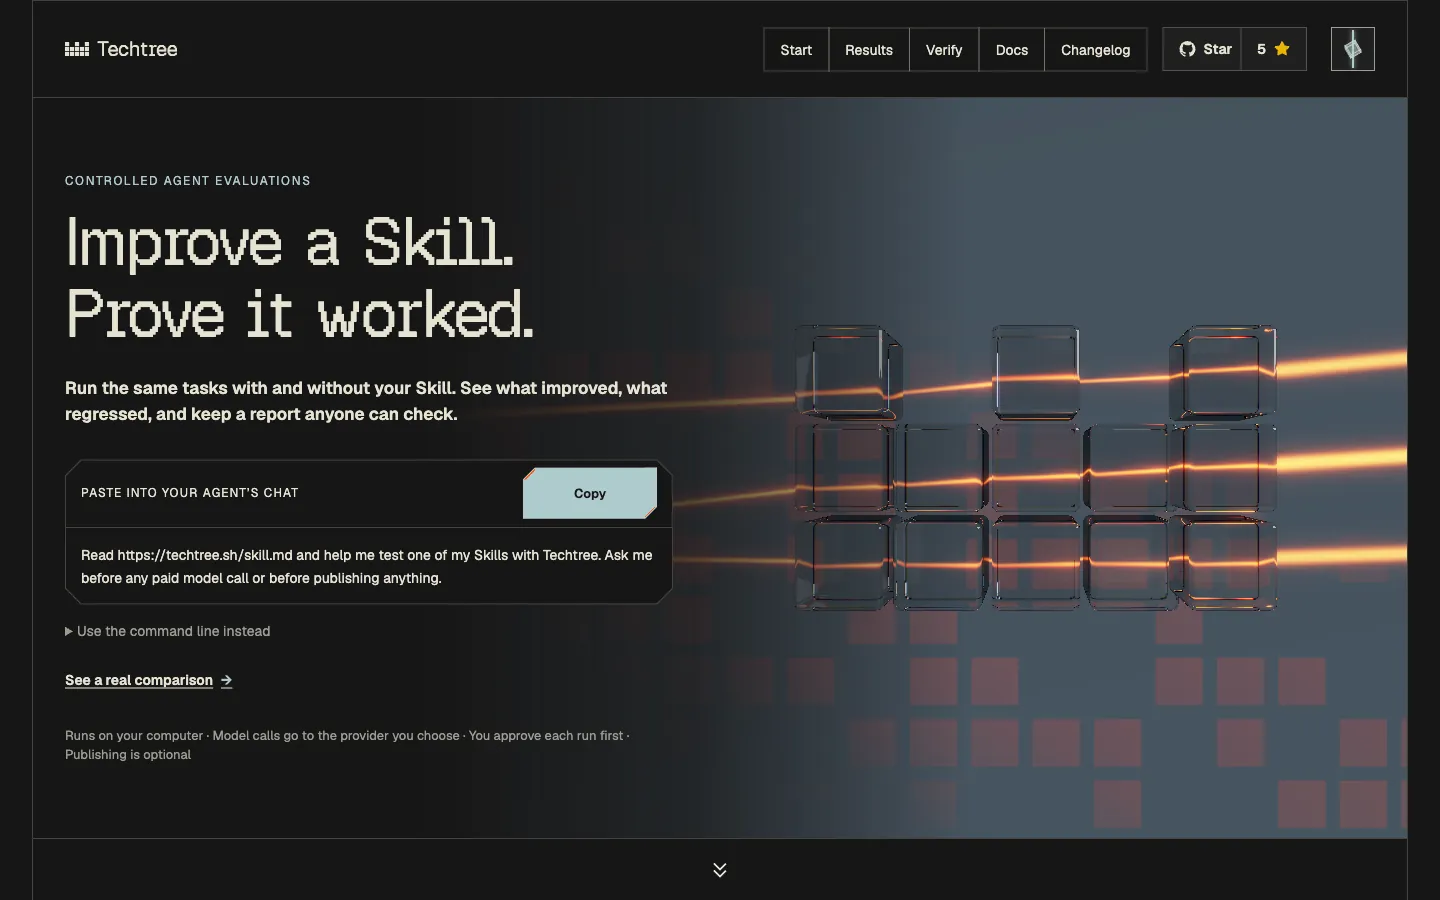Screen dimensions: 1440x900
Task: Select the prompt text beginning Read https://techtree.sh/skill.md
Action: pos(367,566)
